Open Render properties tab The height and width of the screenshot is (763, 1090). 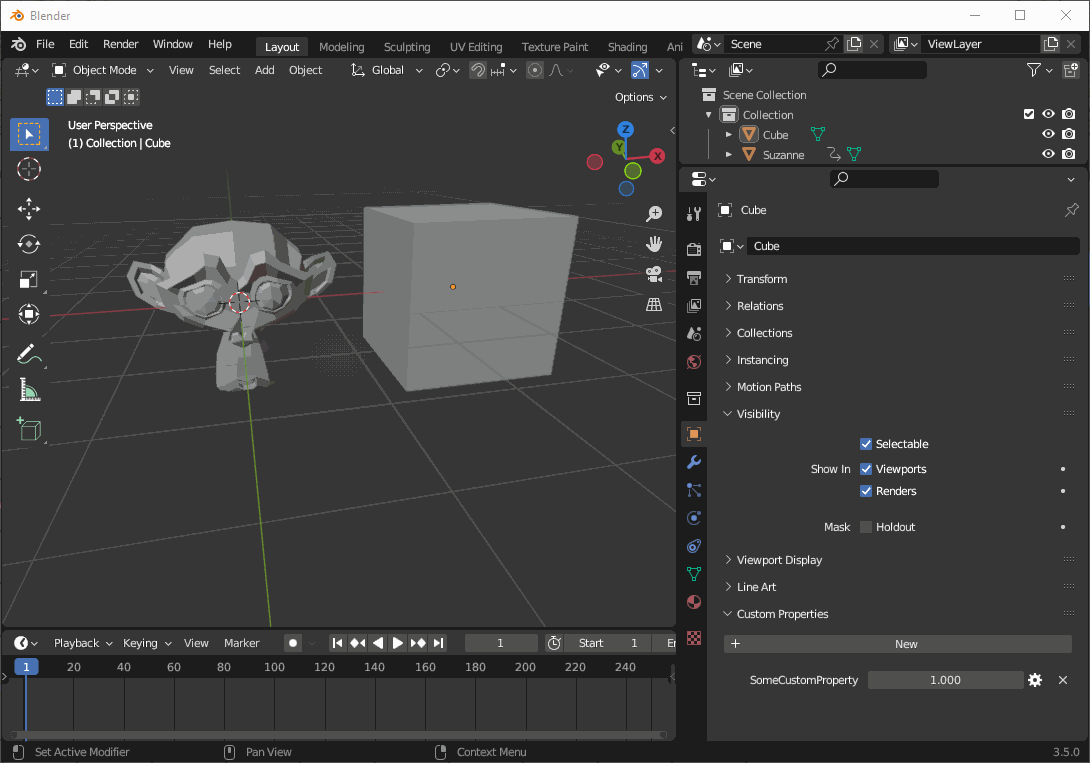(x=694, y=249)
